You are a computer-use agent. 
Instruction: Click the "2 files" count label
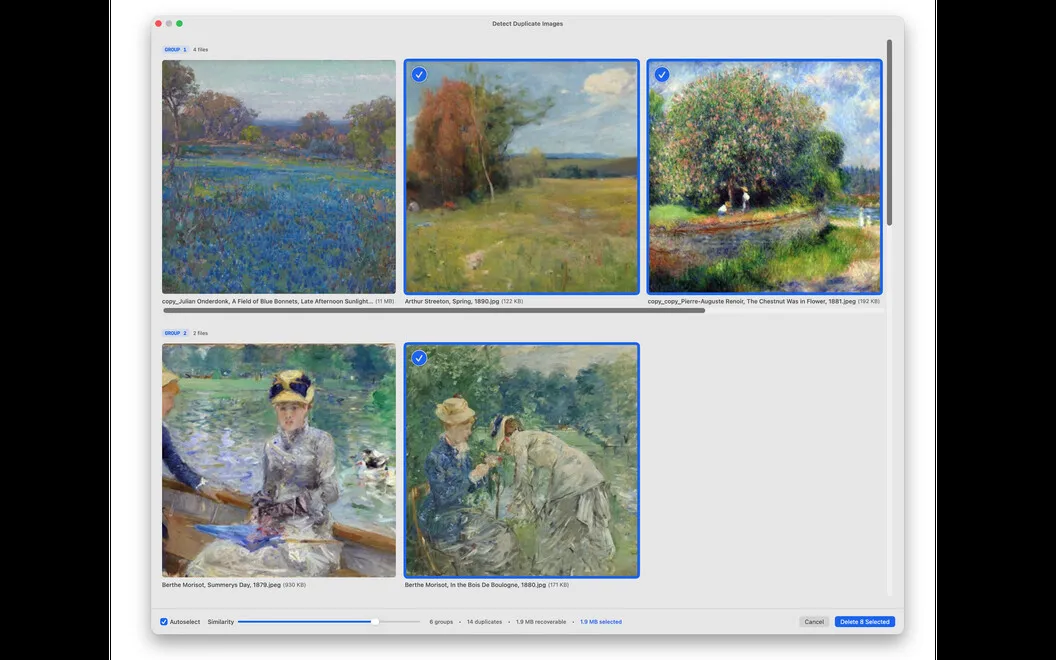pyautogui.click(x=201, y=333)
